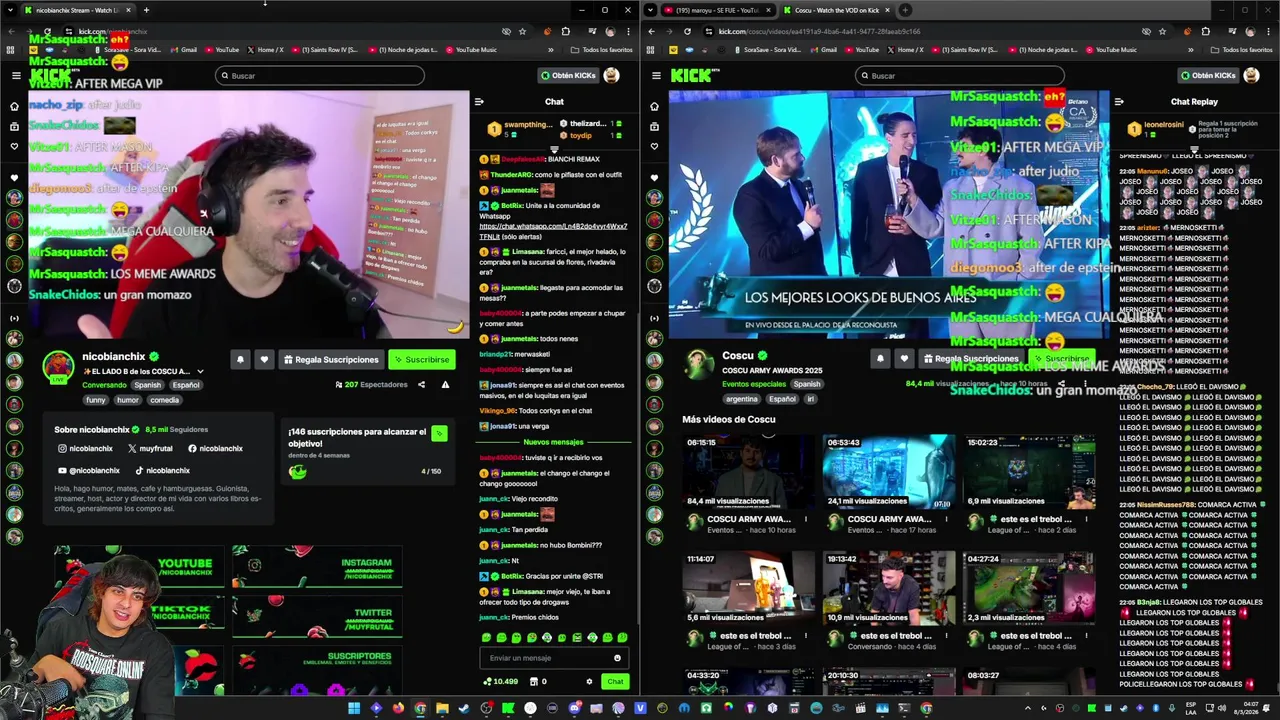The image size is (1280, 720).
Task: Open muyfrutal X profile link
Action: point(150,449)
